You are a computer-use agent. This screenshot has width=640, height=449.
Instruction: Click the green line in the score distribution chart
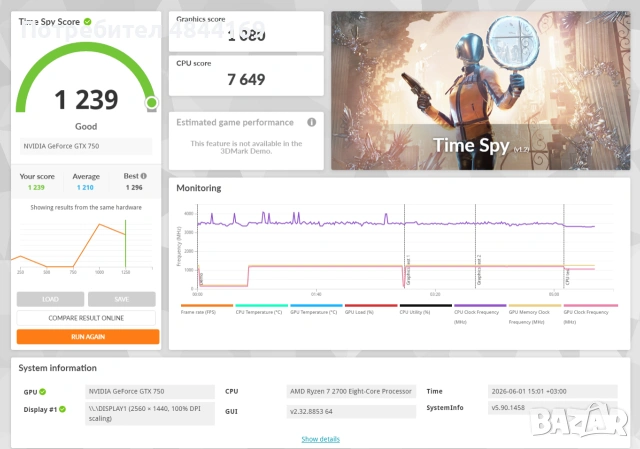point(125,243)
